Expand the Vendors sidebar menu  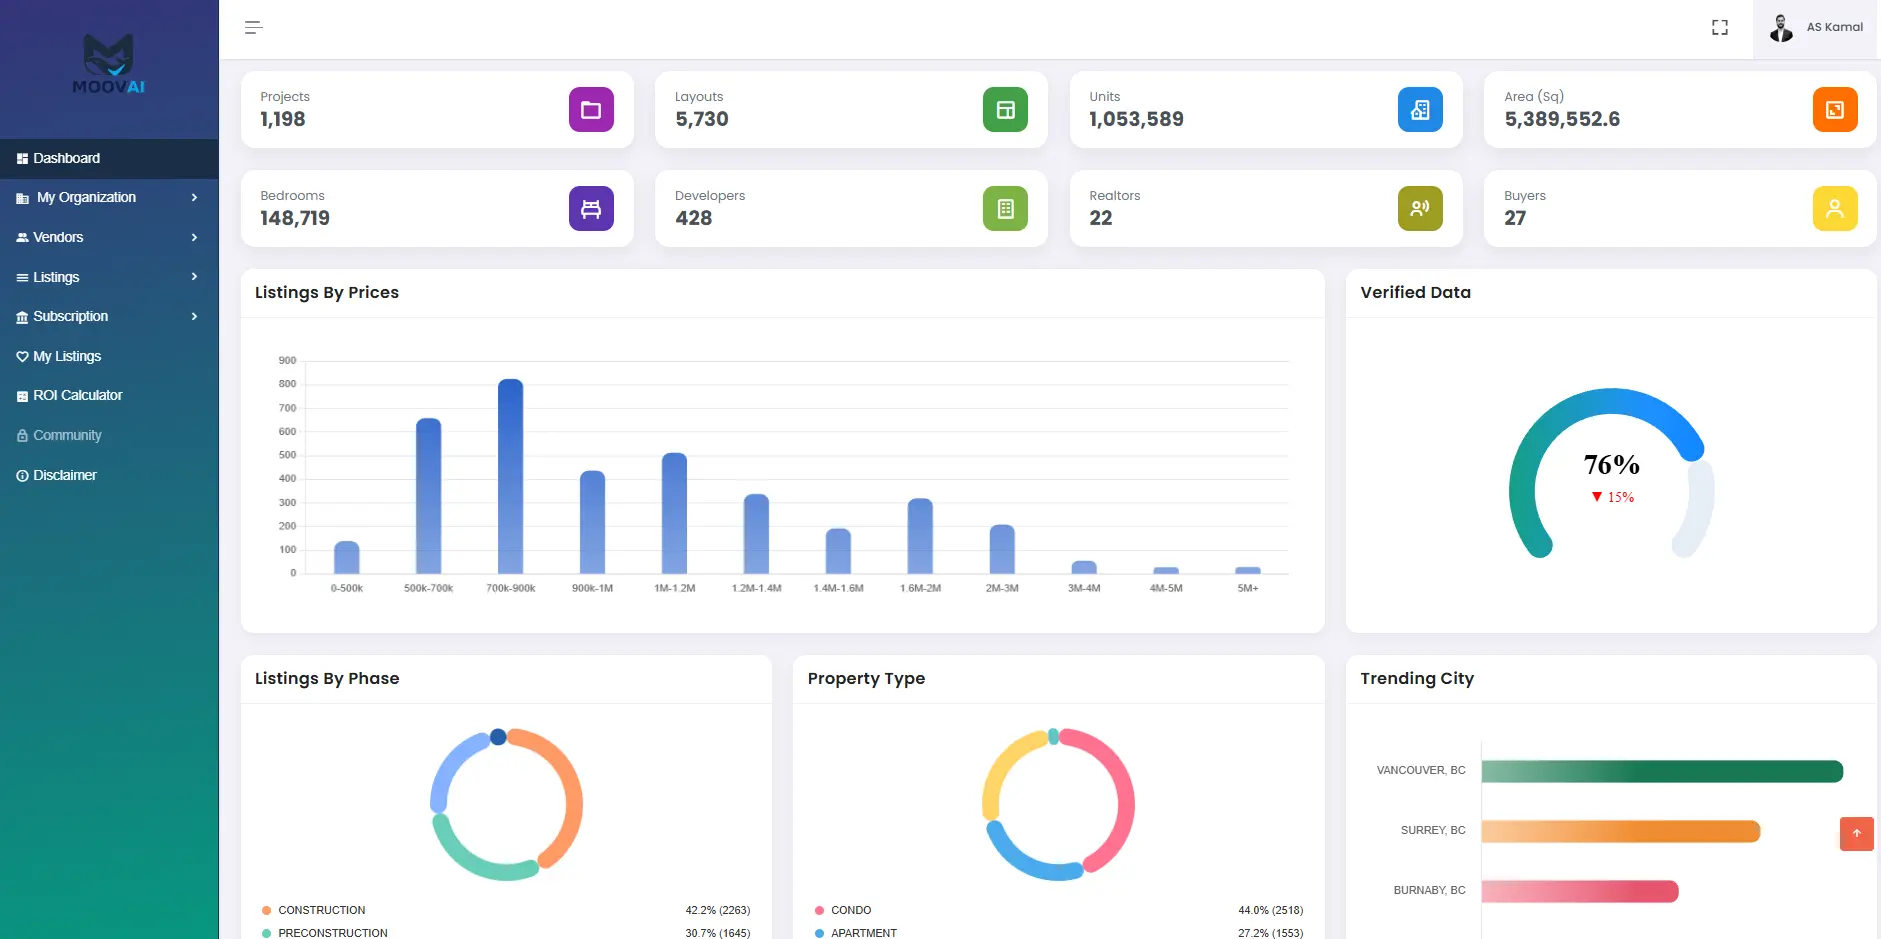click(108, 237)
